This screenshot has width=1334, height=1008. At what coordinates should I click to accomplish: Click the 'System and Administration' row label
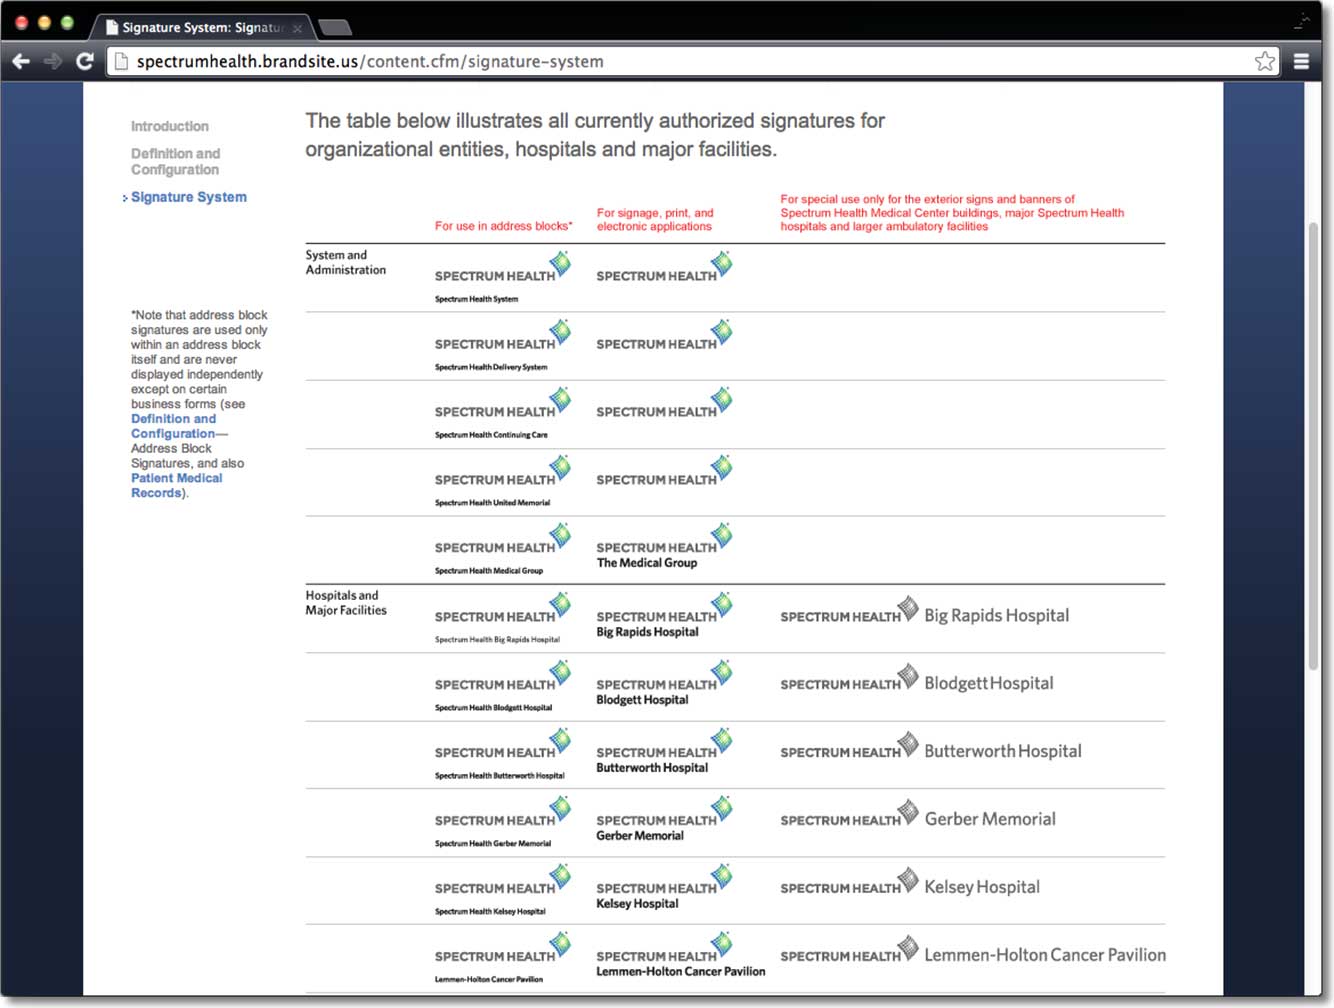click(x=346, y=262)
